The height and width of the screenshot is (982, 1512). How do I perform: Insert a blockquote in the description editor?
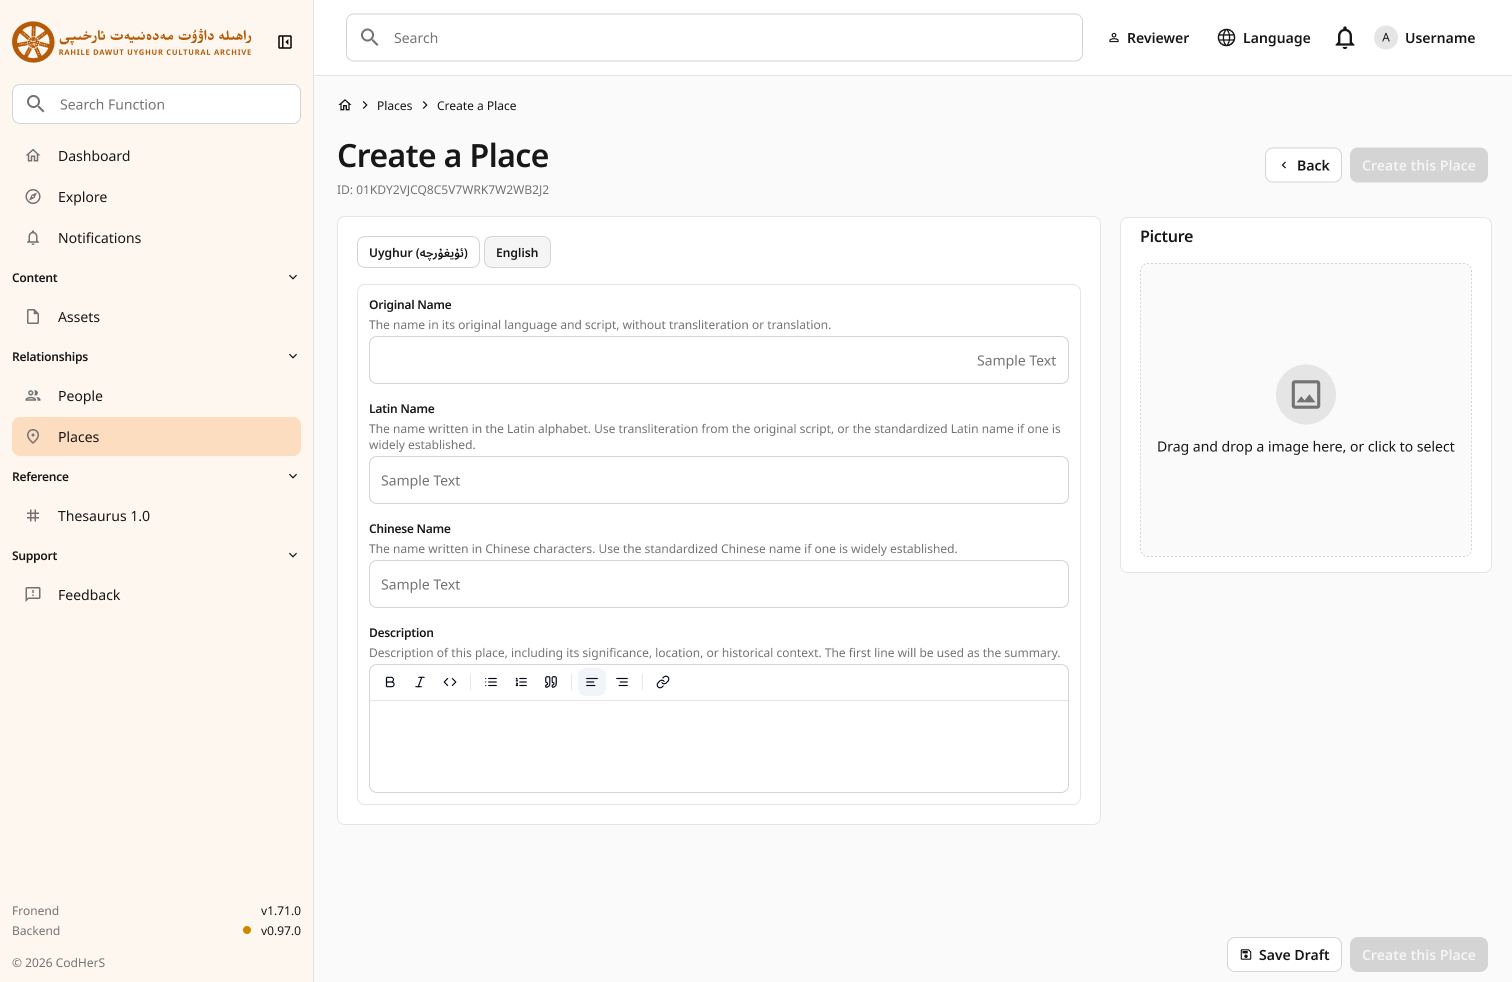(x=551, y=682)
